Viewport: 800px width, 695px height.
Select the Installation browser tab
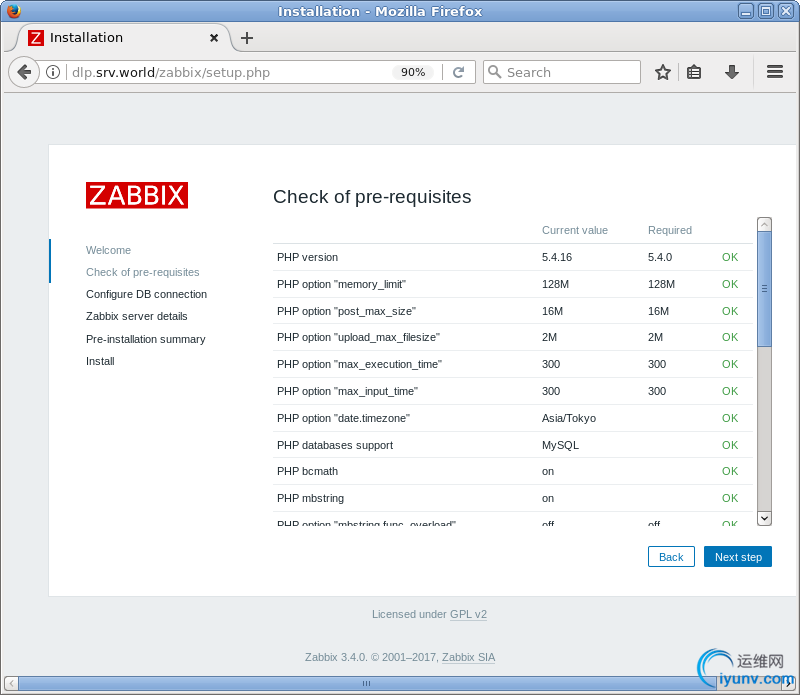point(122,38)
